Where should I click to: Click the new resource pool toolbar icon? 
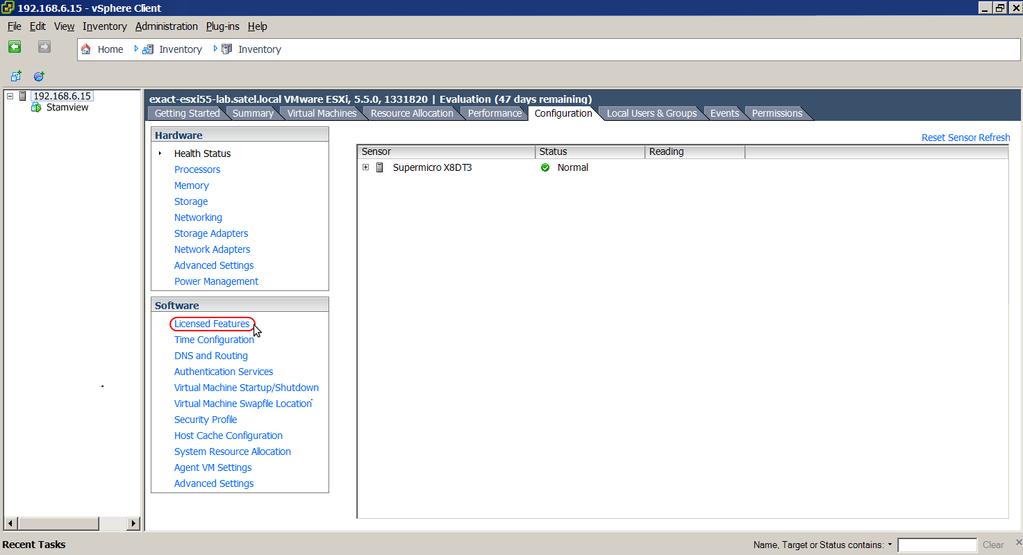tap(38, 76)
